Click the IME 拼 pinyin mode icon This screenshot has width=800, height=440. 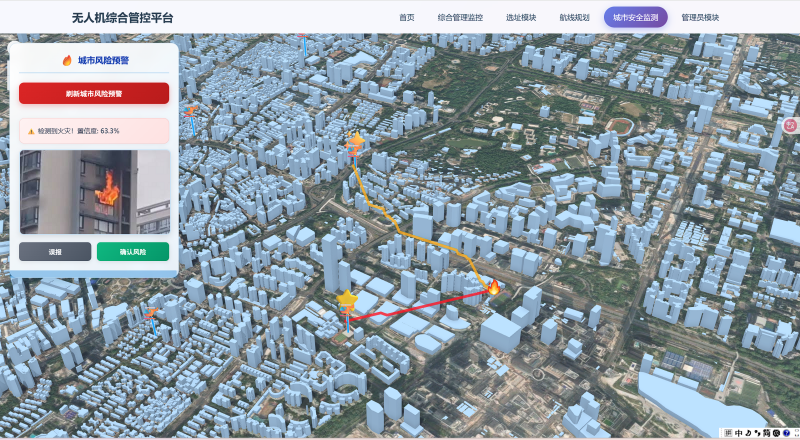point(728,433)
